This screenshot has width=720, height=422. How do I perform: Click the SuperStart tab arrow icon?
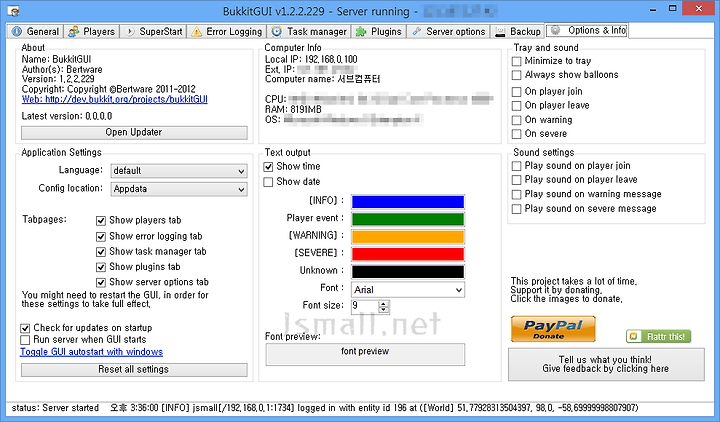click(130, 31)
